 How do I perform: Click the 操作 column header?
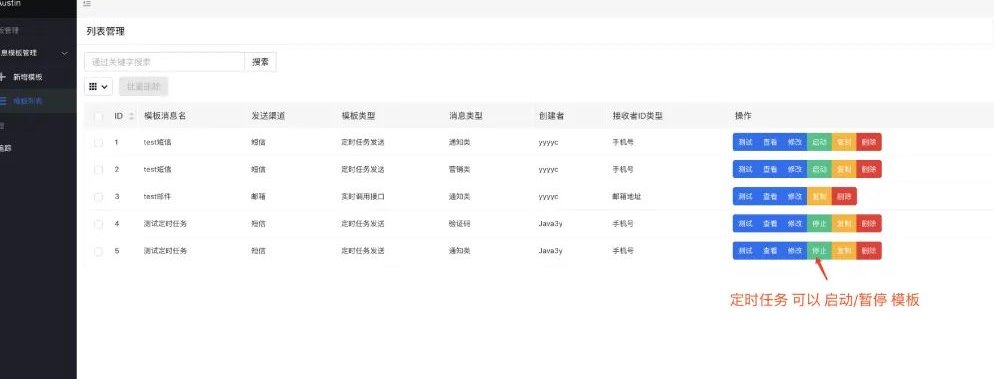point(743,116)
